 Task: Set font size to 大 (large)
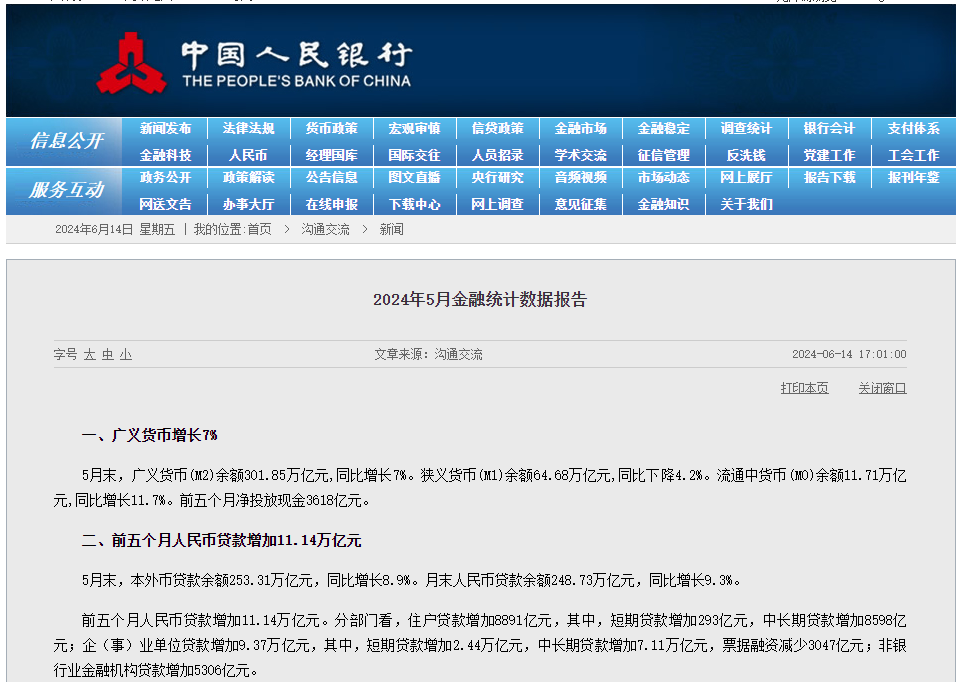pyautogui.click(x=90, y=355)
